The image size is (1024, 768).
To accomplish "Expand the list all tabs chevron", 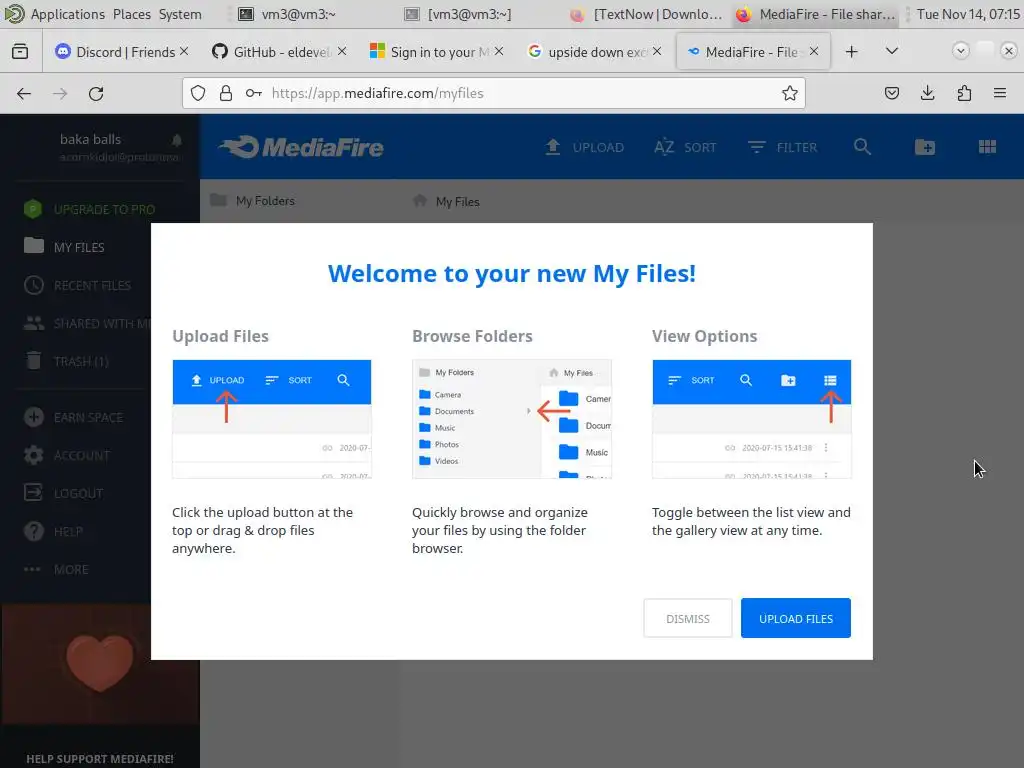I will point(891,51).
